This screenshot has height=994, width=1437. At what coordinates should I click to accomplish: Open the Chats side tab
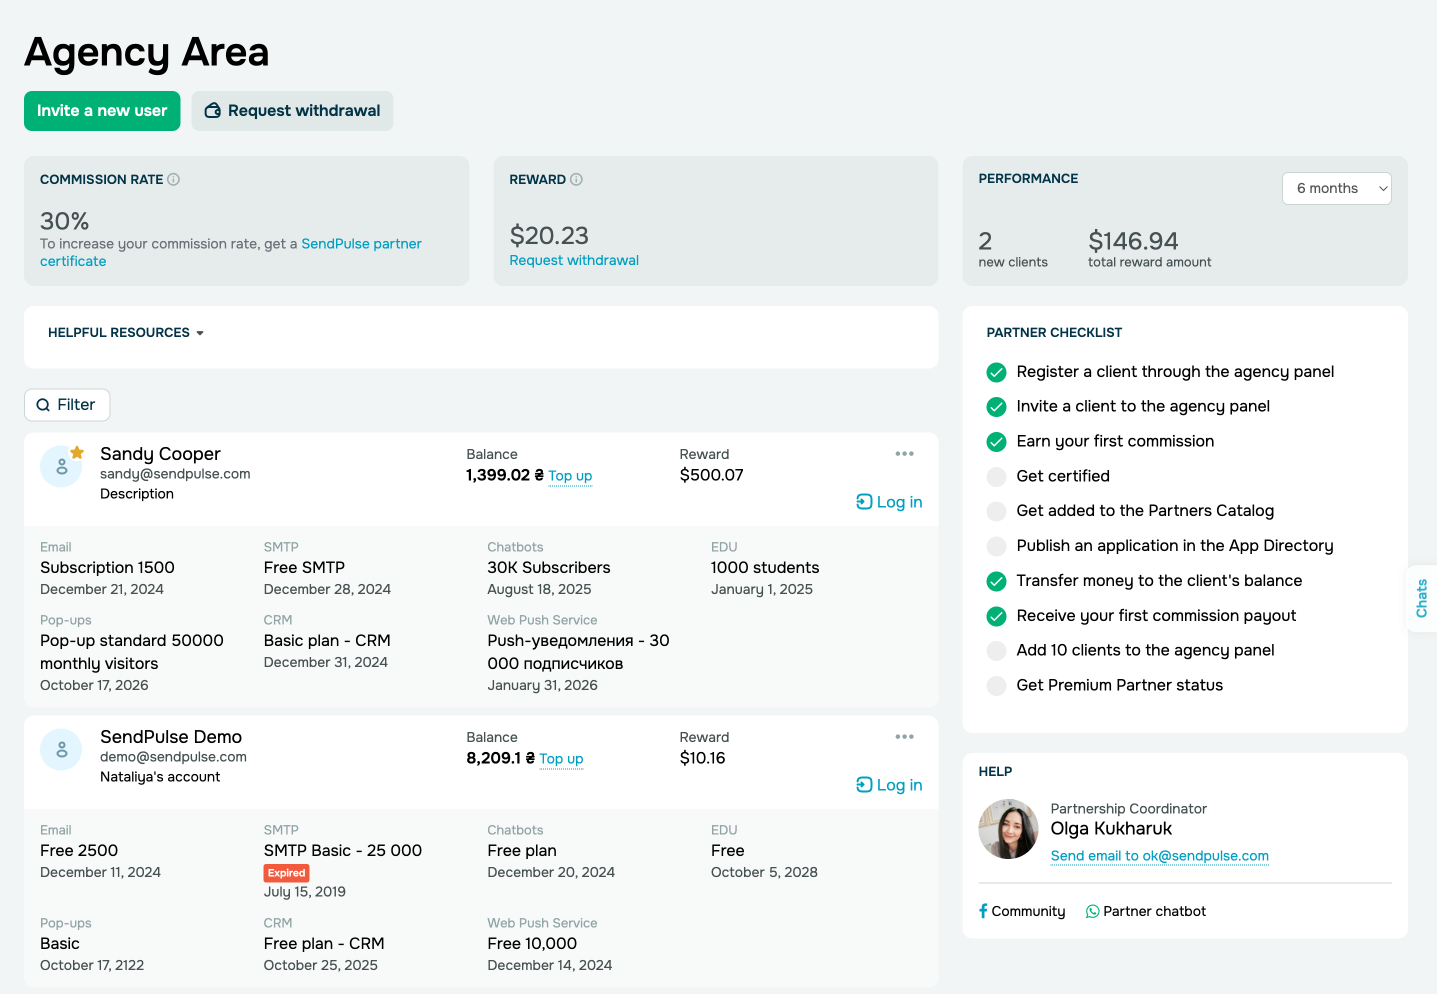point(1421,598)
